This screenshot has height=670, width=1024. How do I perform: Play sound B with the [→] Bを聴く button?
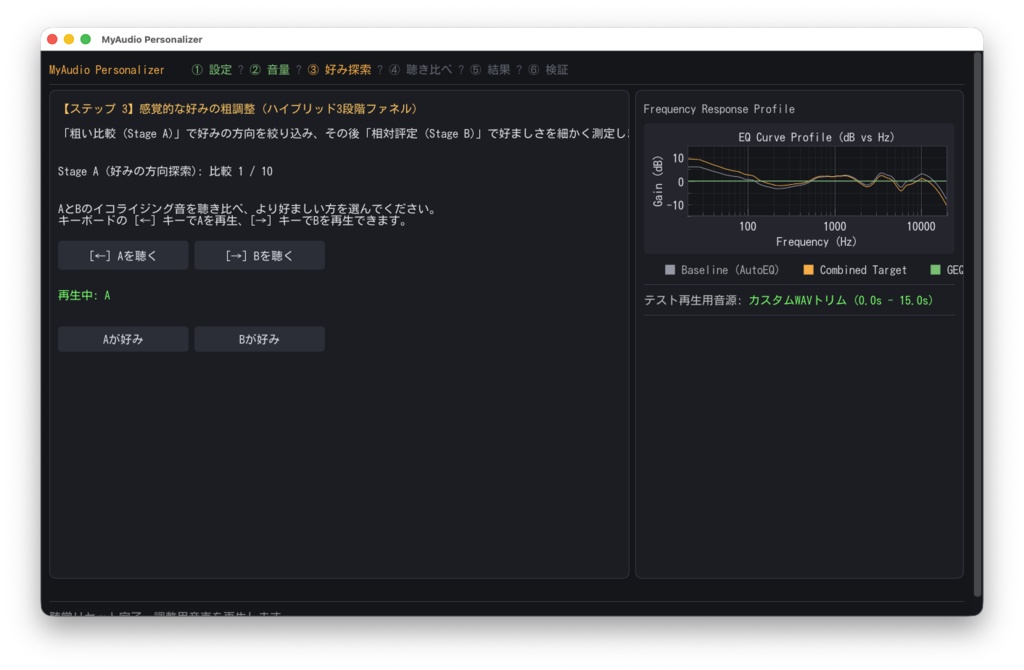point(259,255)
